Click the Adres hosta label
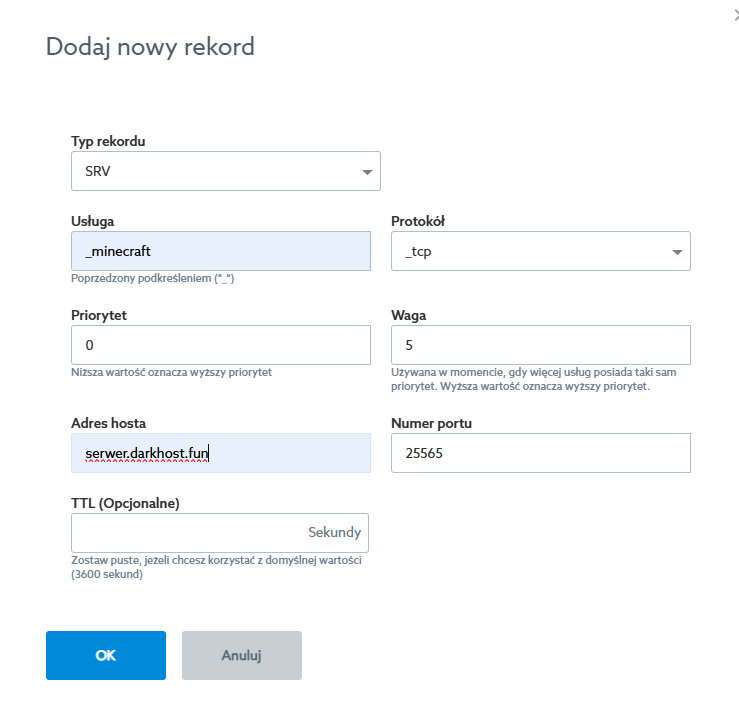Viewport: 739px width, 726px height. [109, 423]
